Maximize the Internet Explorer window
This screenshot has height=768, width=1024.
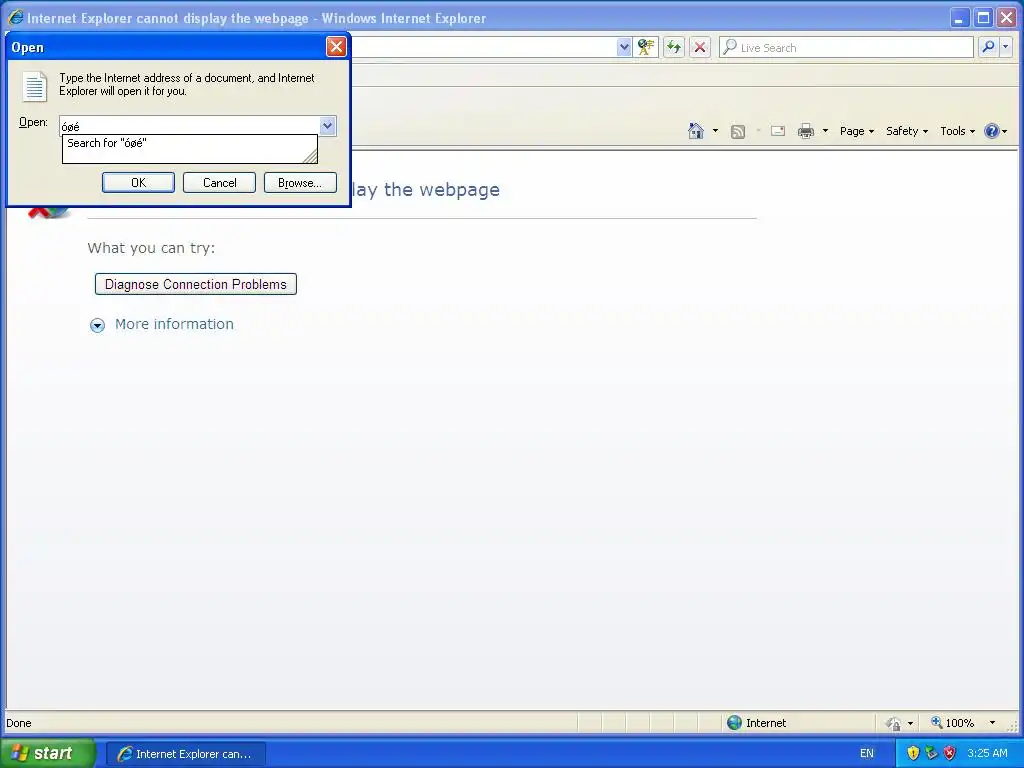[983, 18]
